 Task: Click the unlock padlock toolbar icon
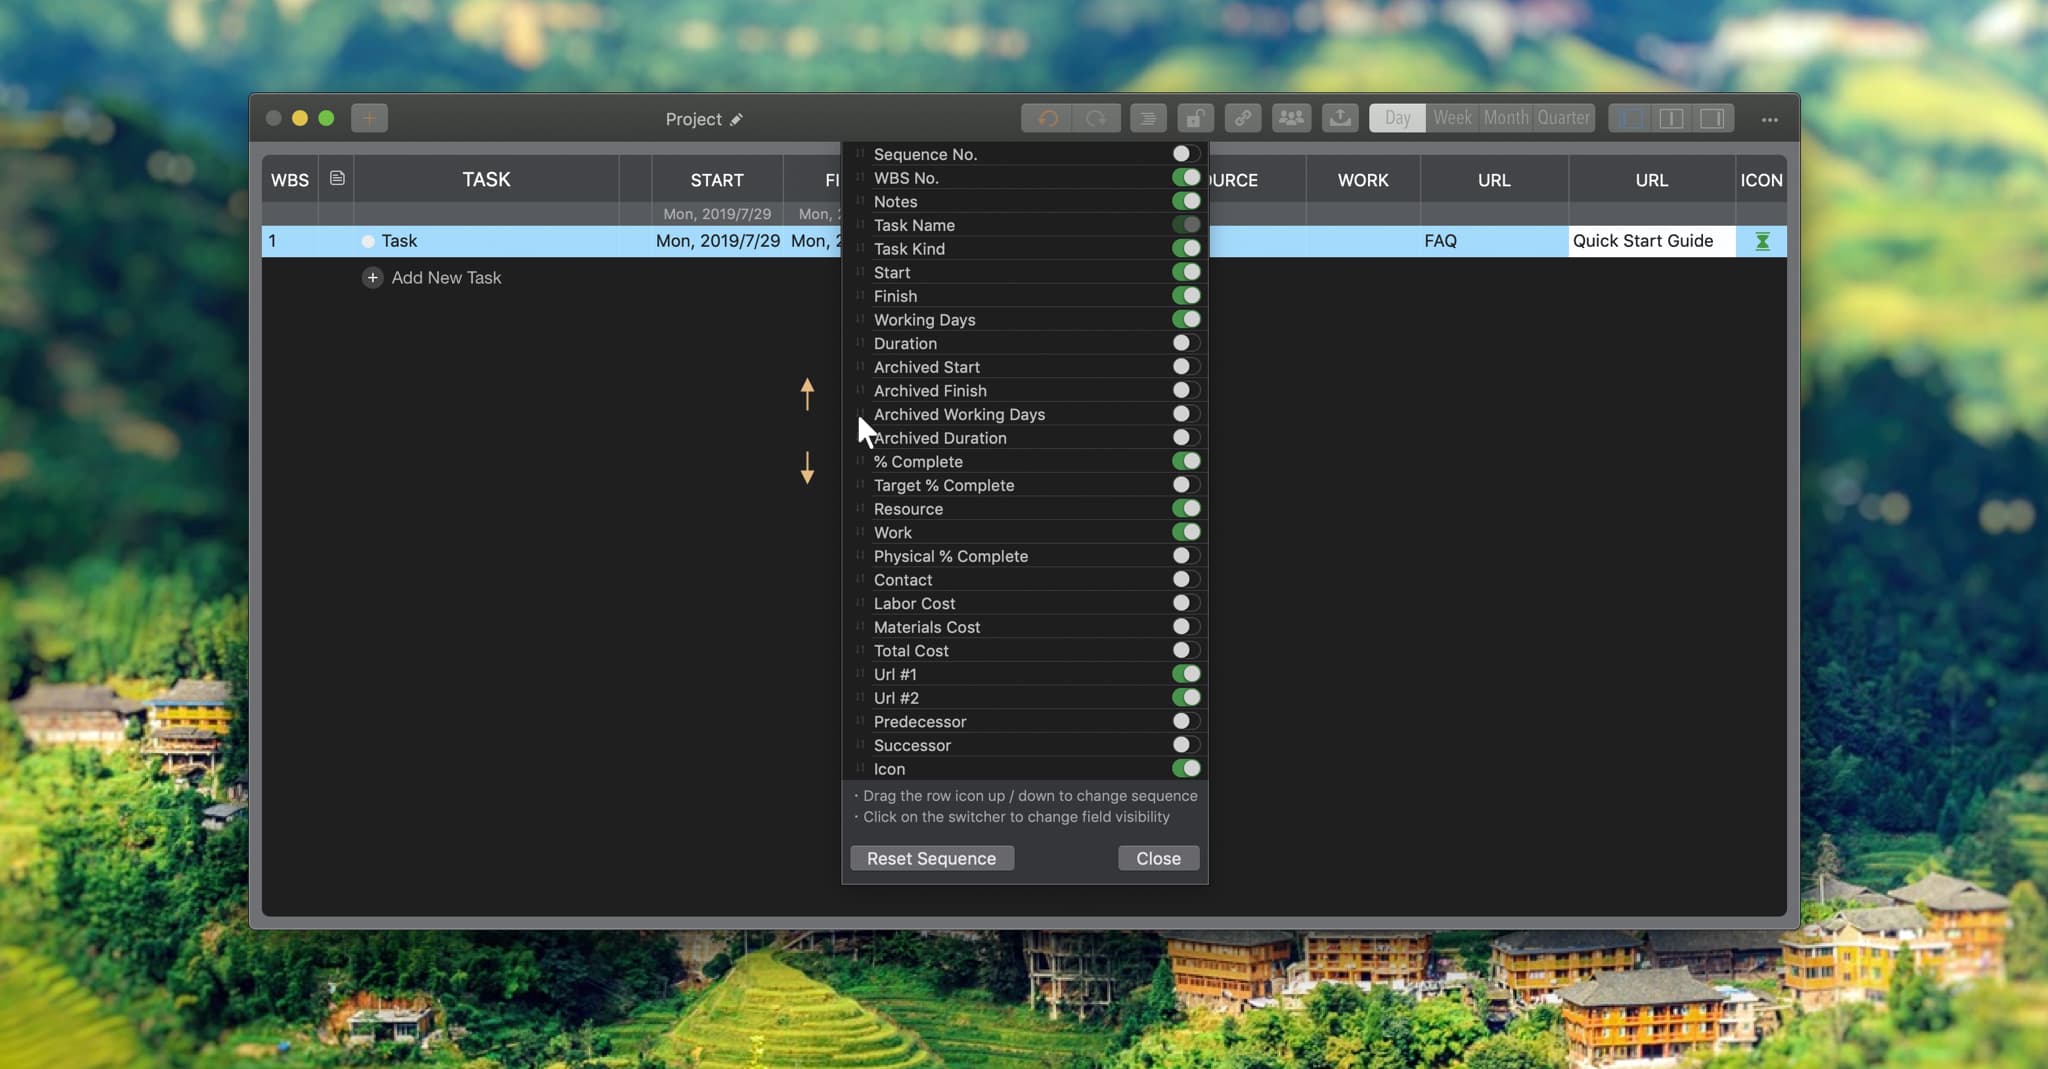(1194, 118)
